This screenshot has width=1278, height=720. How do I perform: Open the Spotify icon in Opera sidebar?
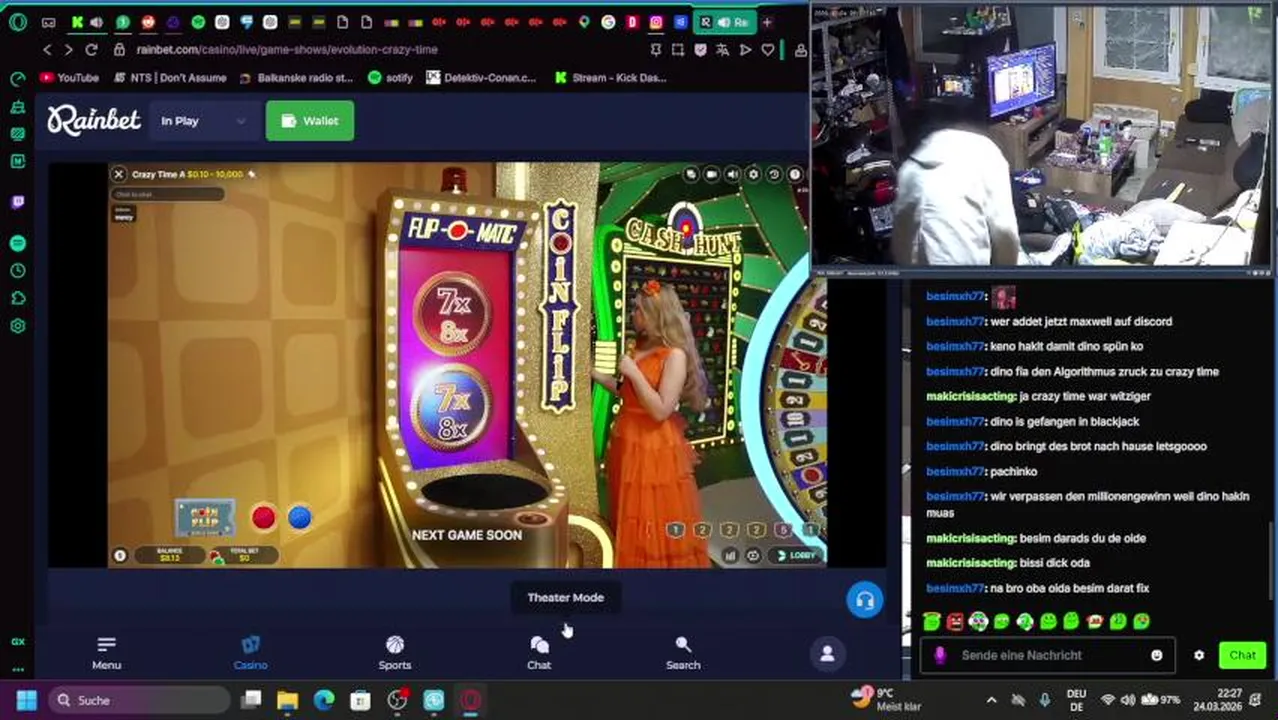[x=17, y=243]
